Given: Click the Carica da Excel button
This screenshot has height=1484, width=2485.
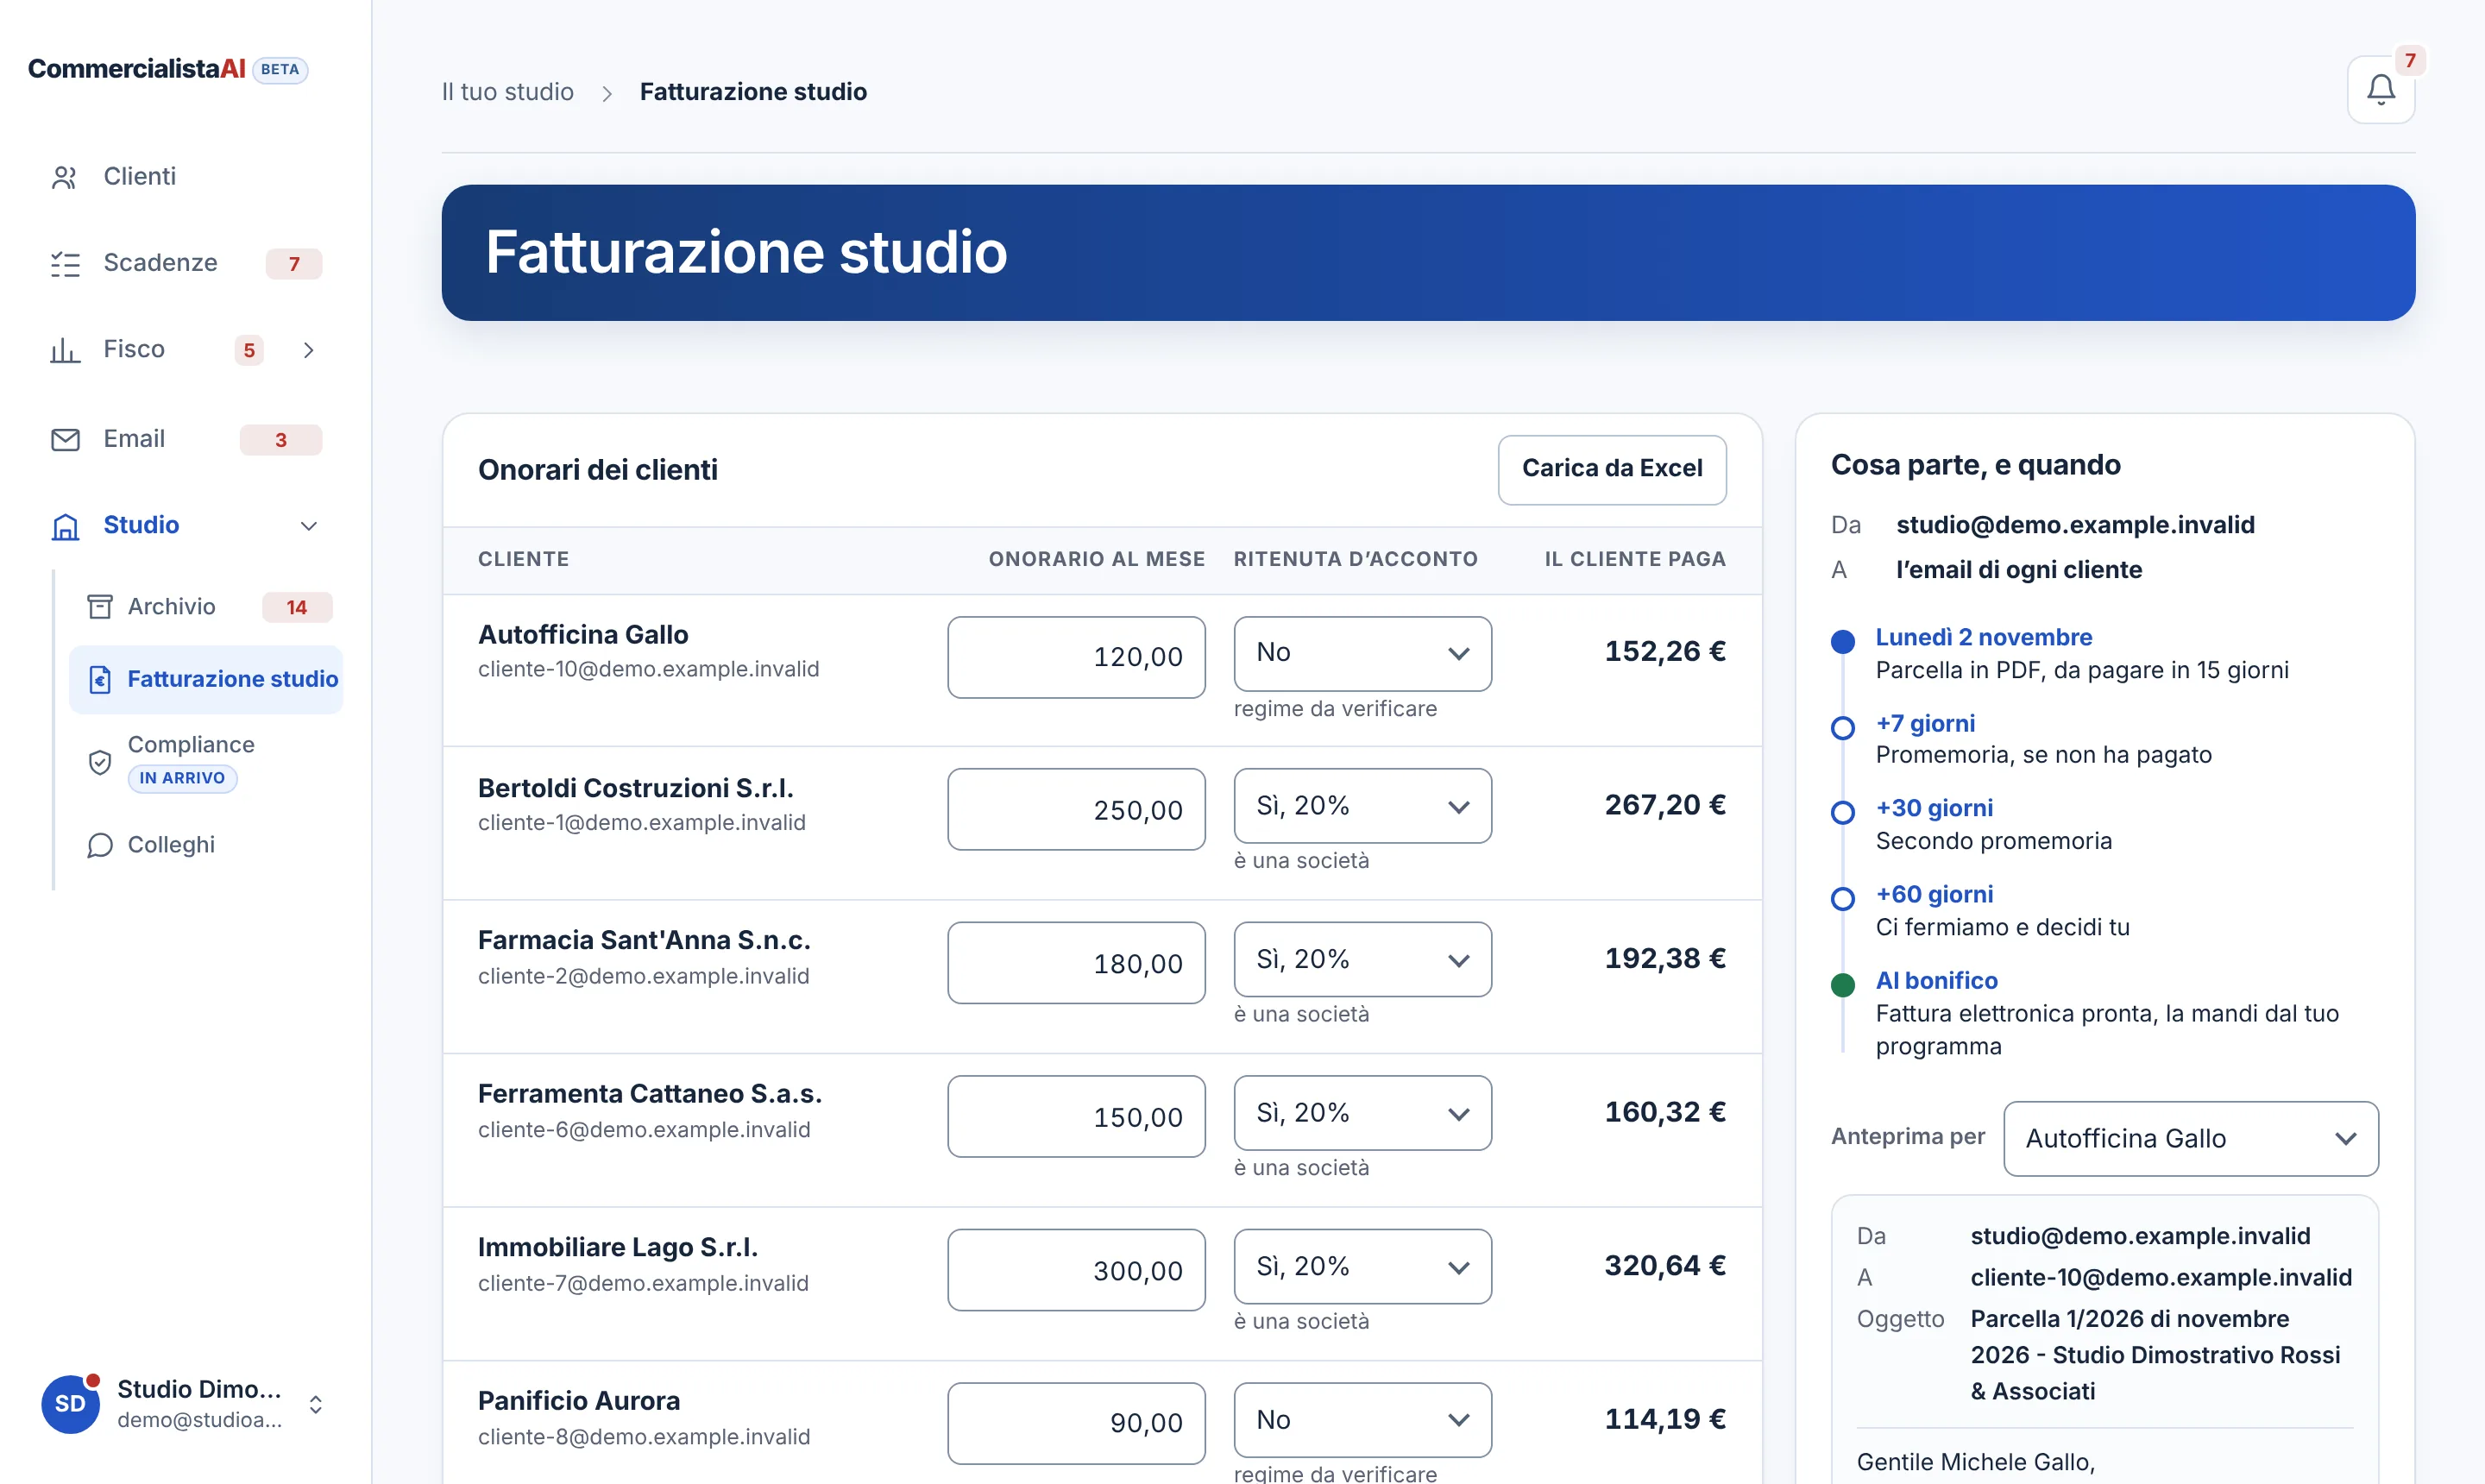Looking at the screenshot, I should (x=1611, y=469).
